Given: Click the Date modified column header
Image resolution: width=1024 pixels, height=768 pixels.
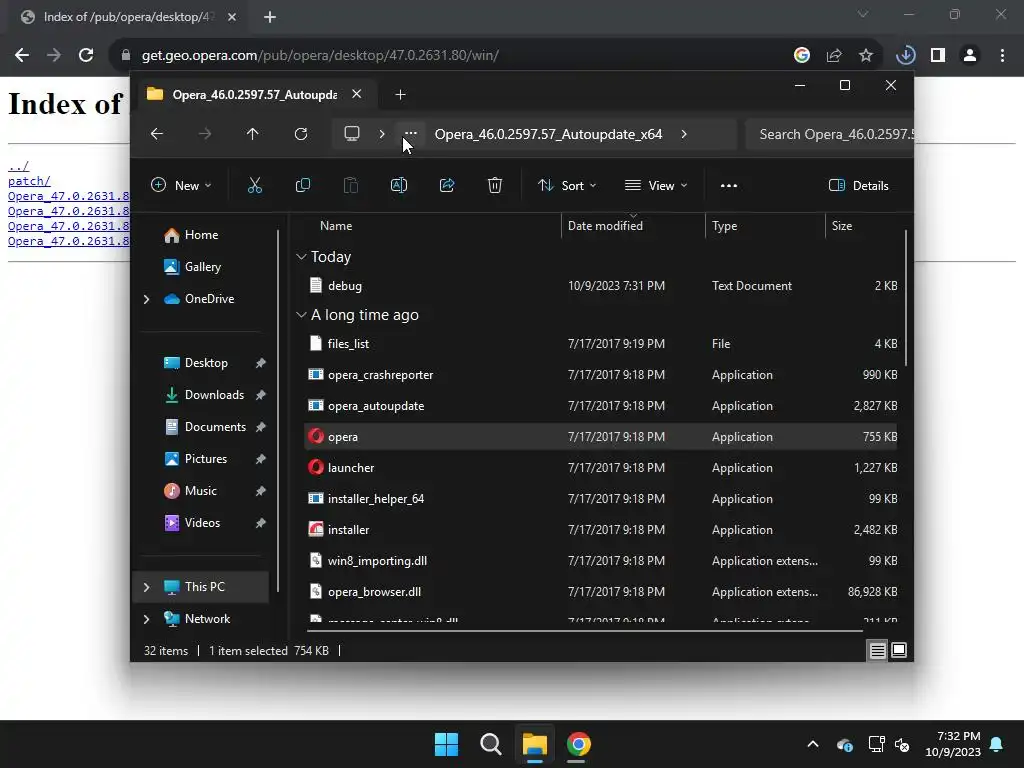Looking at the screenshot, I should click(x=605, y=226).
